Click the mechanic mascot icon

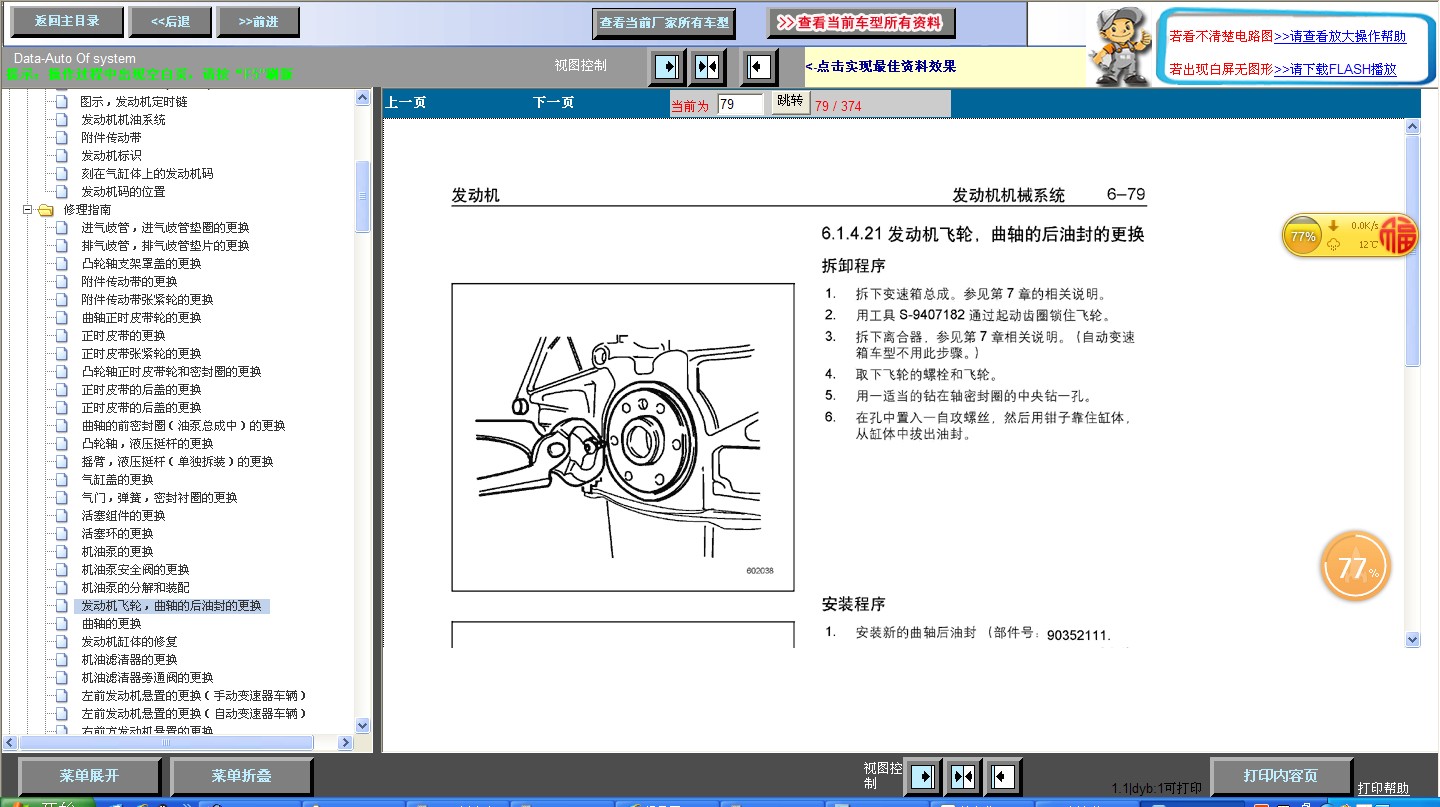(1118, 44)
